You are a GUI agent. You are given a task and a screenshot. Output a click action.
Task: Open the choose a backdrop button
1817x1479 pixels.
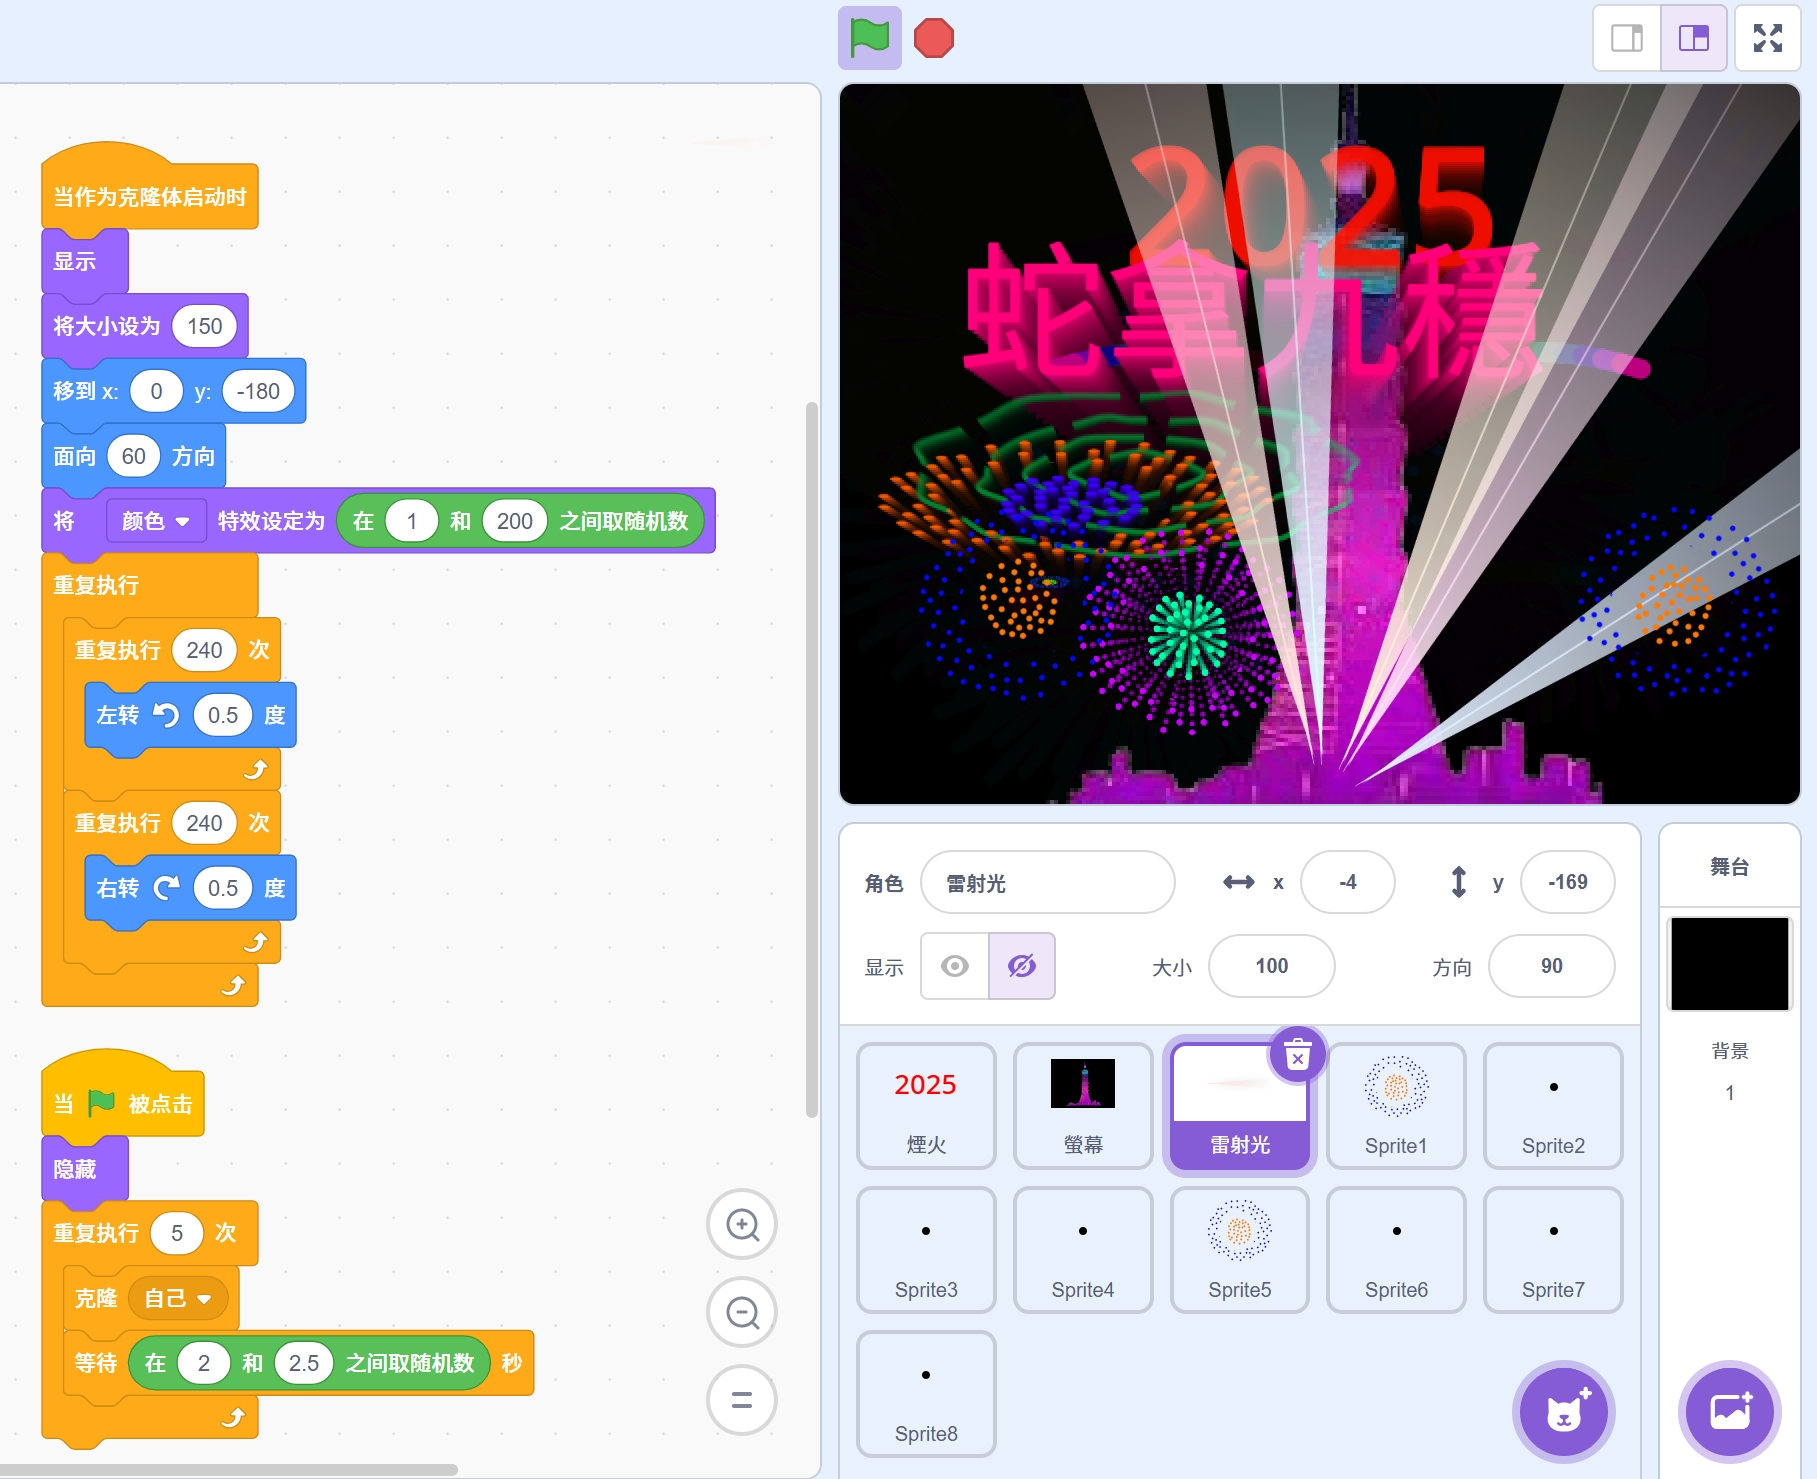[1729, 1411]
